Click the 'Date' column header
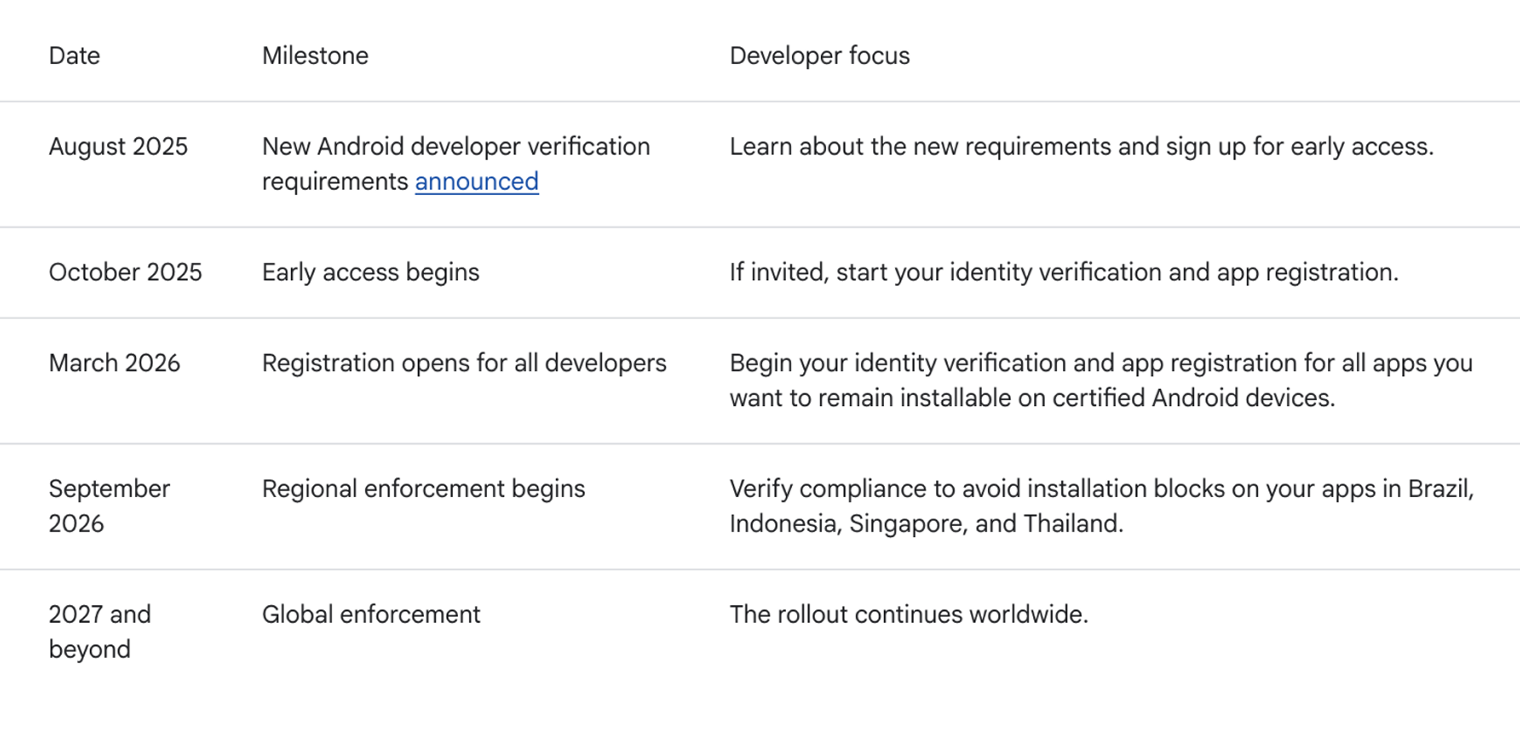Viewport: 1520px width, 730px height. (74, 56)
